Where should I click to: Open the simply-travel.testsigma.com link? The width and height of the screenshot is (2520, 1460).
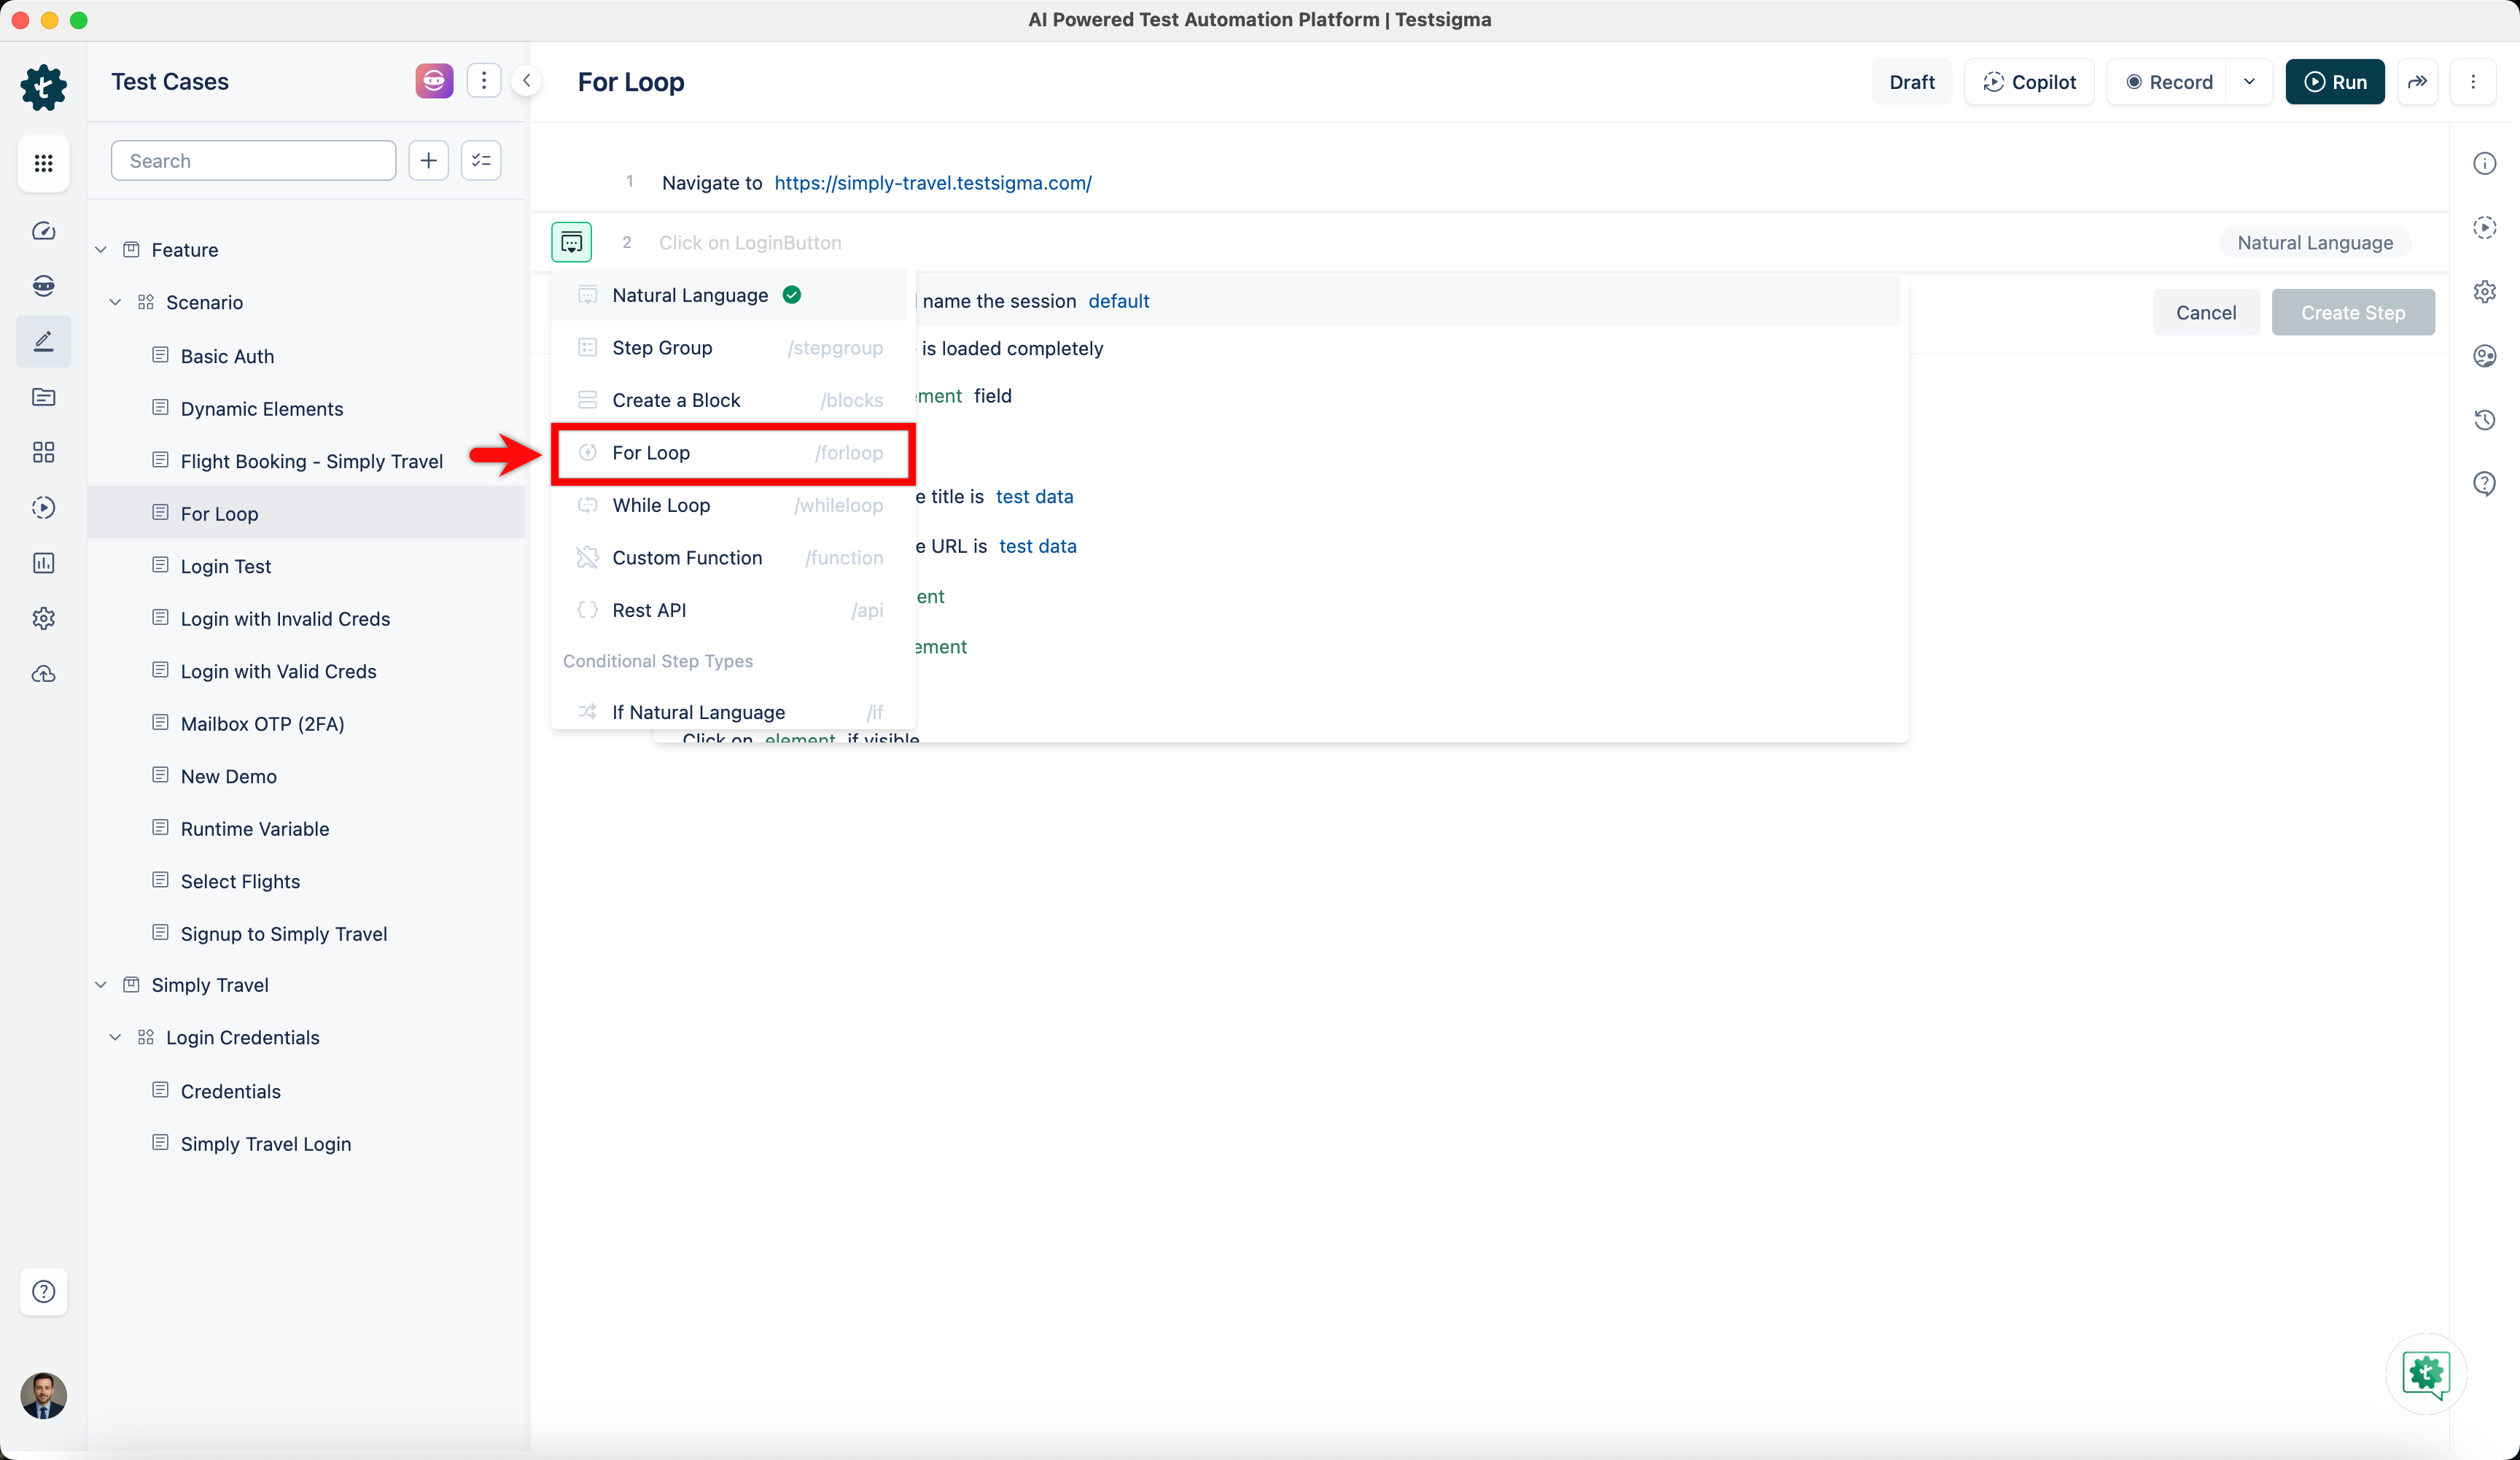click(932, 183)
